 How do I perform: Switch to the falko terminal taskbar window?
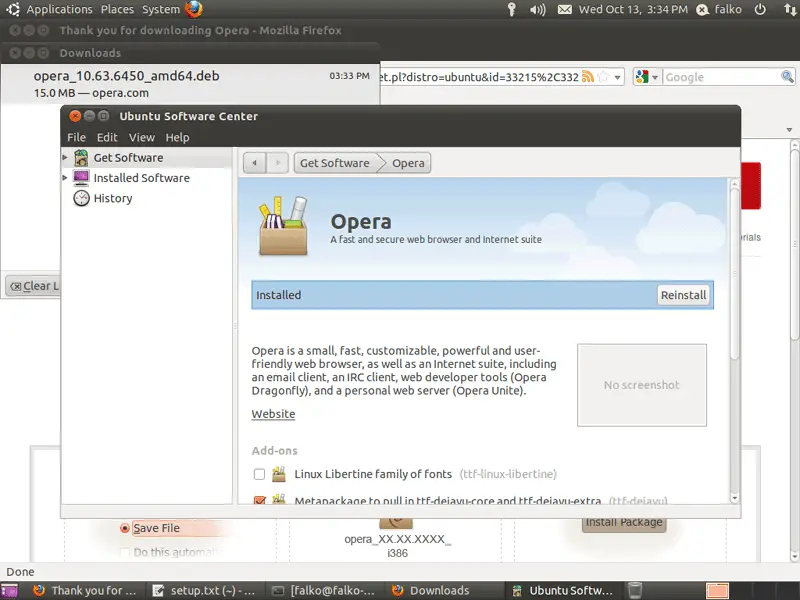coord(324,591)
